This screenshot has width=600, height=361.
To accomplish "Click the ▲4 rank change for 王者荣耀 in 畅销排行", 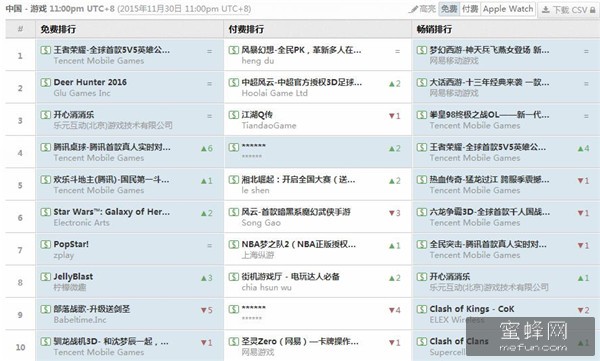I will 583,149.
